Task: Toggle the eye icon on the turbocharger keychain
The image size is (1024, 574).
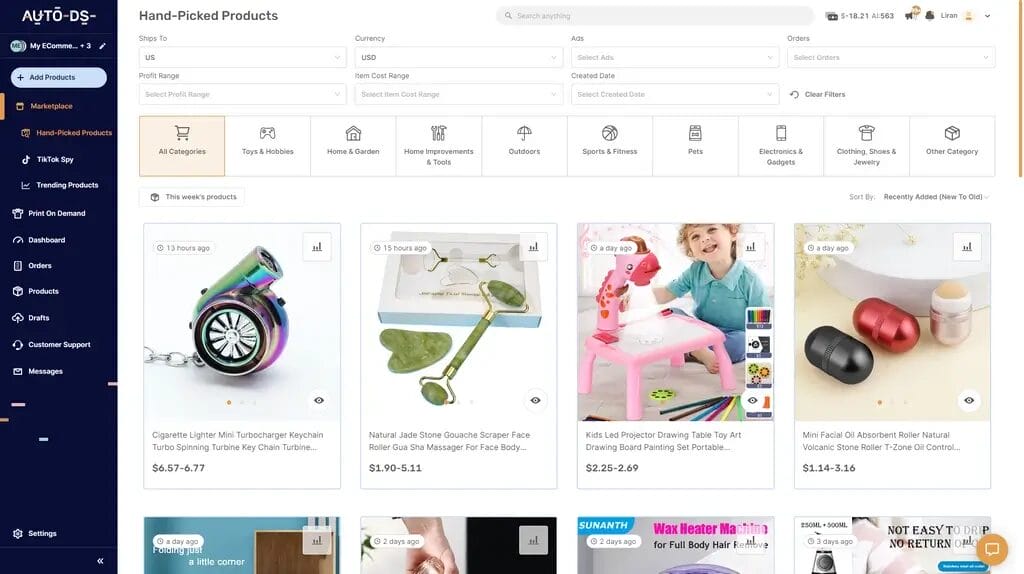Action: coord(319,400)
